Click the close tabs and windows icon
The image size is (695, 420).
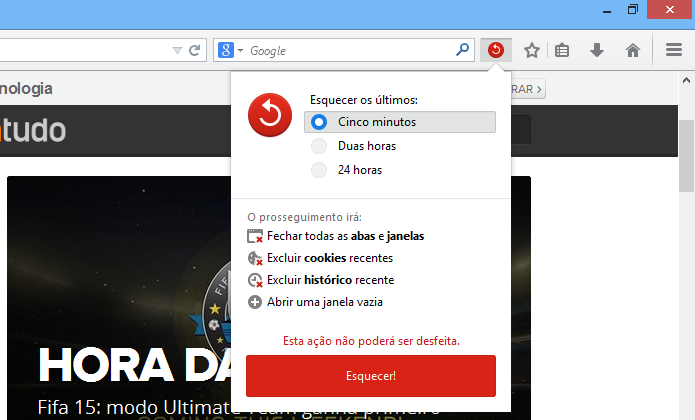pyautogui.click(x=255, y=236)
